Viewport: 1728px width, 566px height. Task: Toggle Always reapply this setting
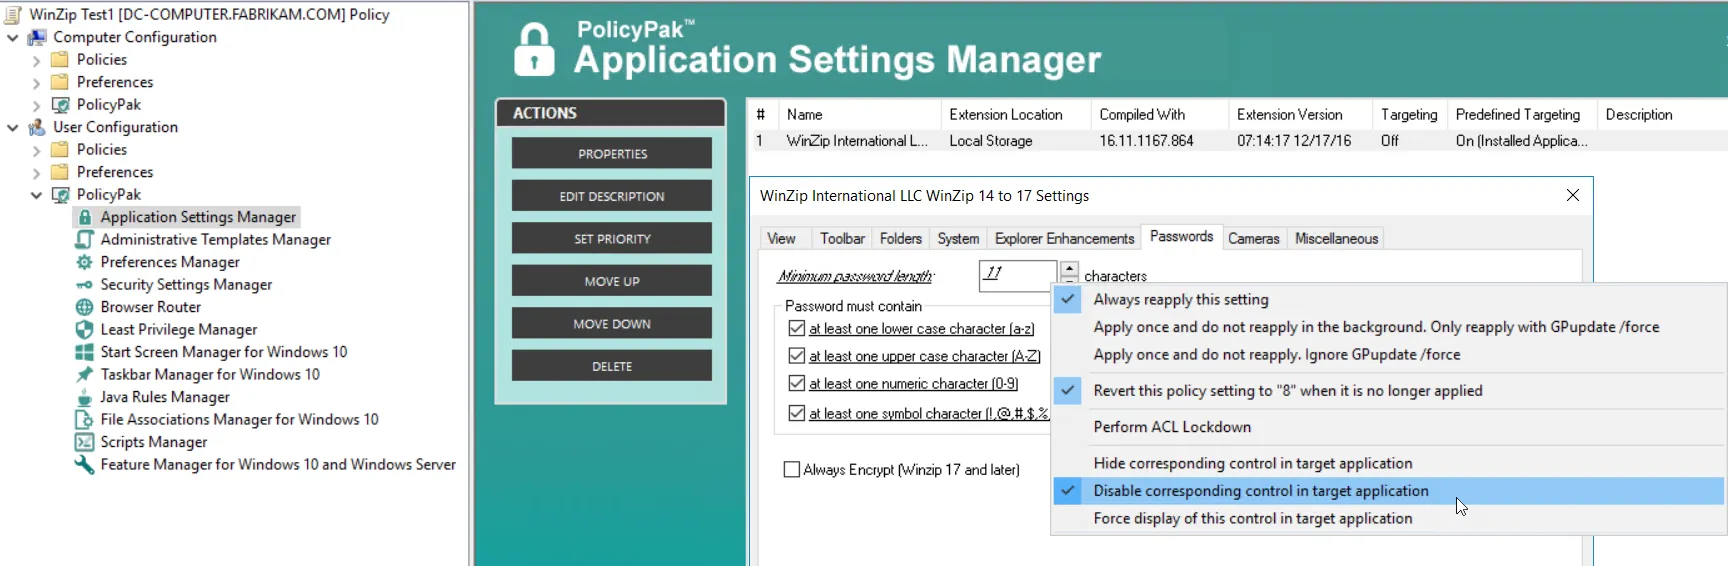click(x=1388, y=299)
